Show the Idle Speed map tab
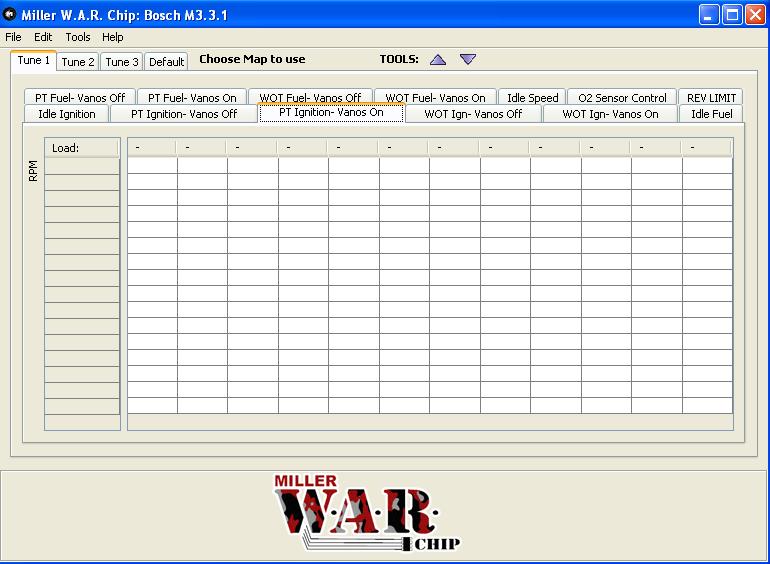Screen dimensions: 770x564 coord(532,97)
